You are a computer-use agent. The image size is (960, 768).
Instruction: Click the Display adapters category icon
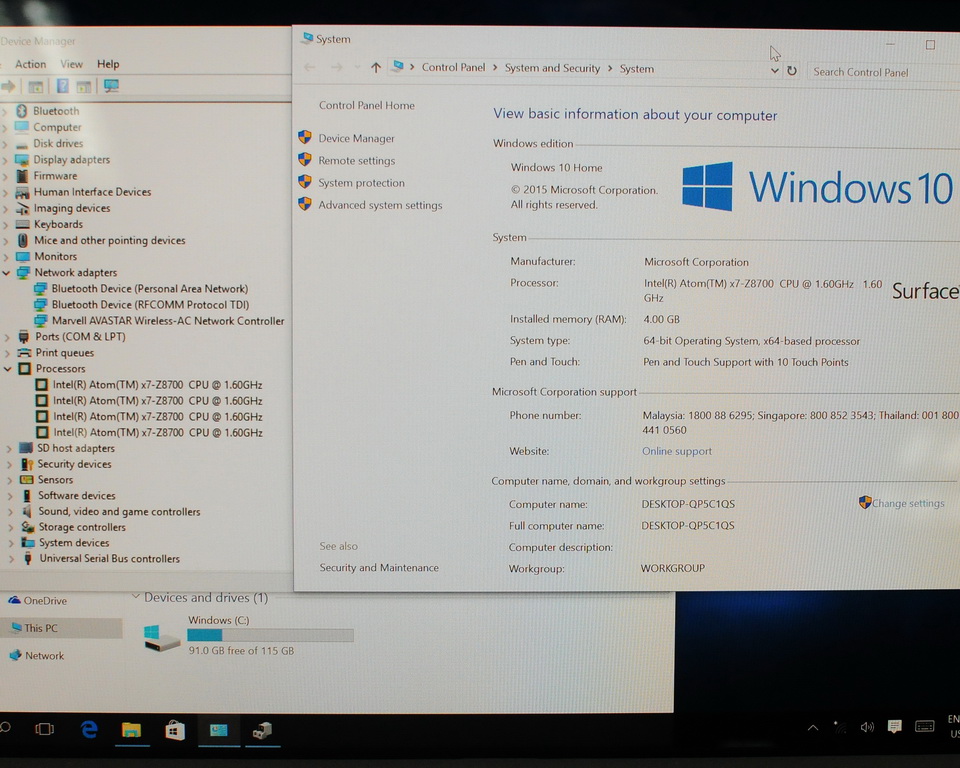pos(22,160)
